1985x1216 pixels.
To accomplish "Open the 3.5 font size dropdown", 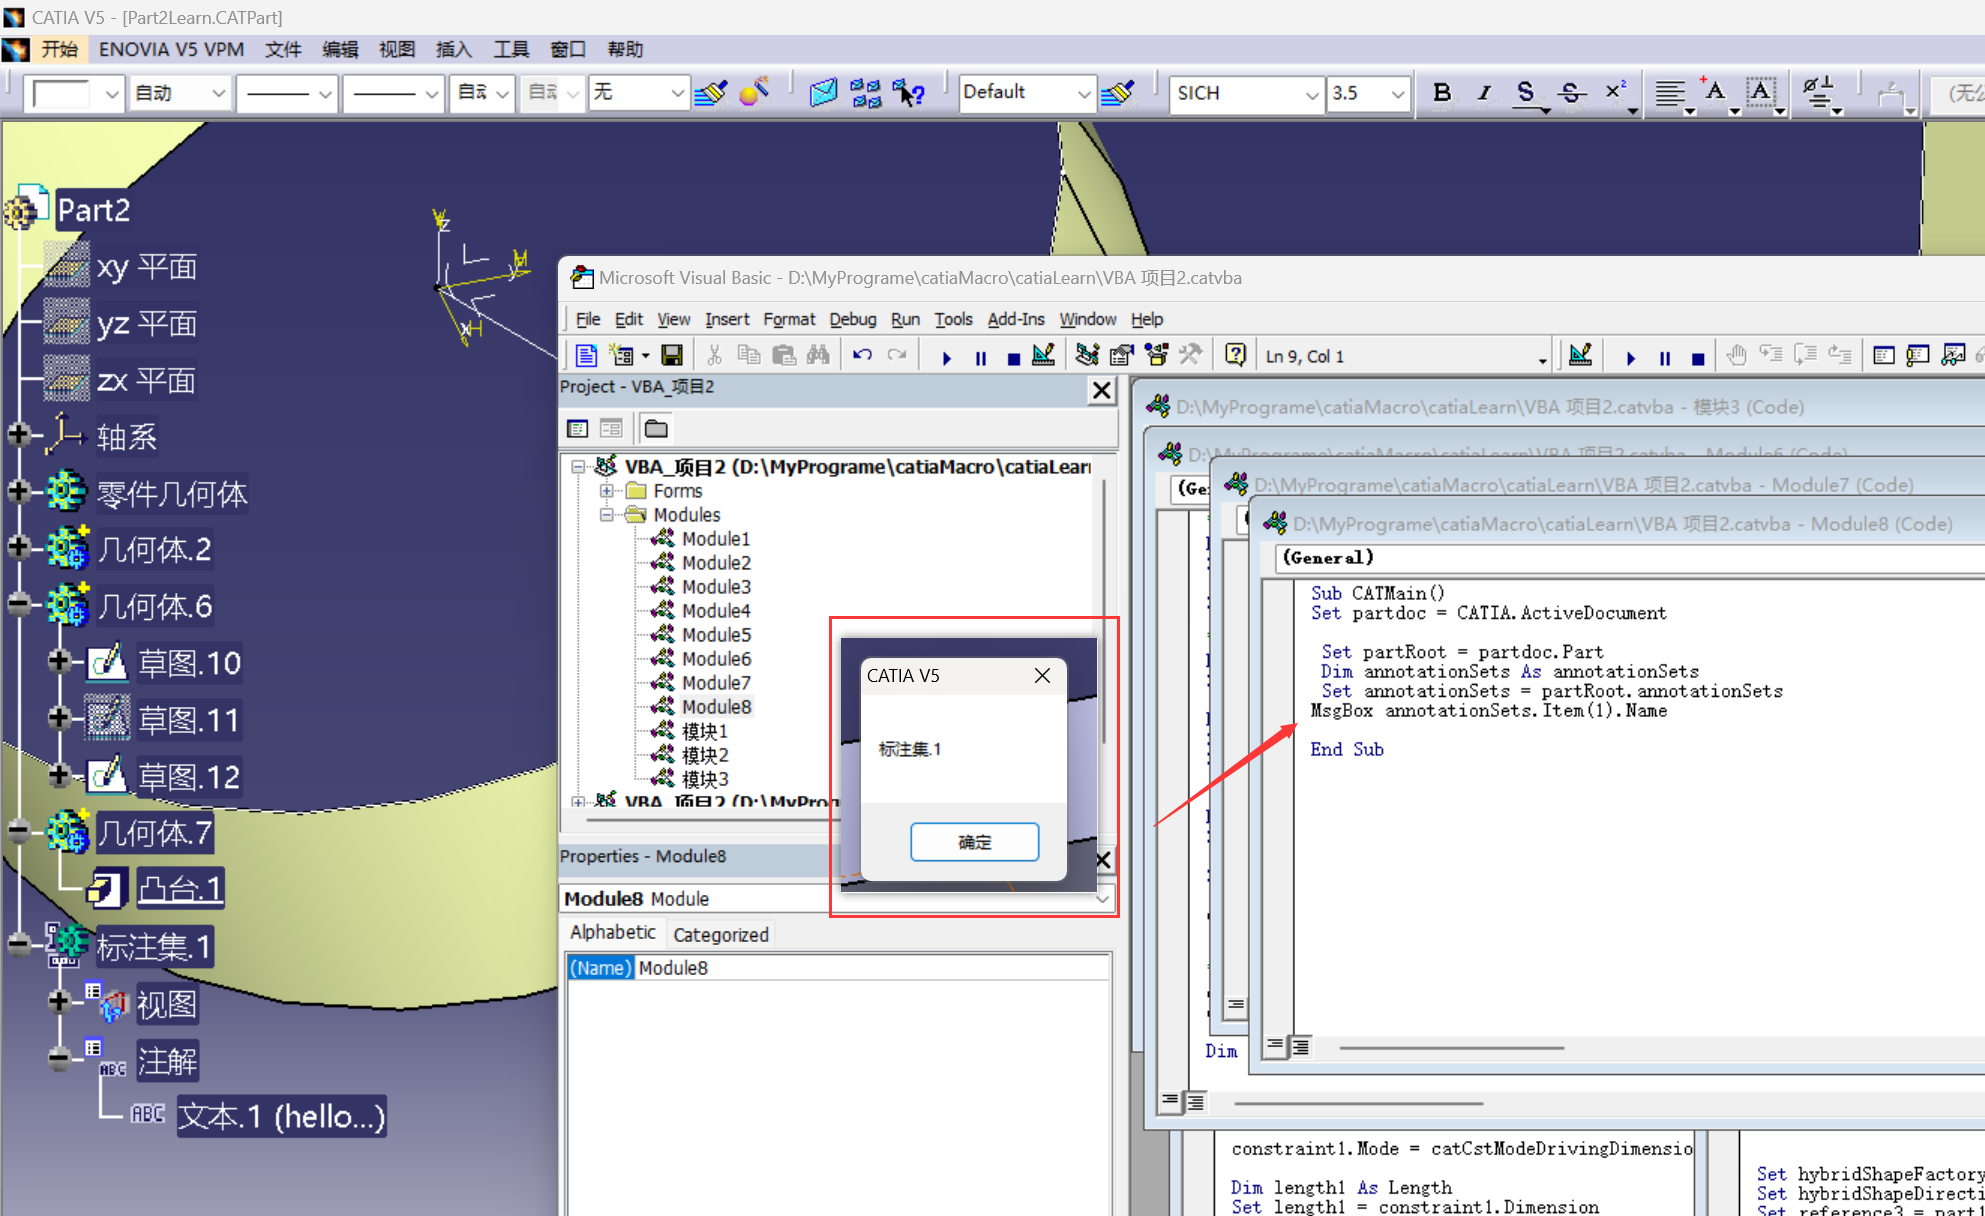I will (1397, 95).
